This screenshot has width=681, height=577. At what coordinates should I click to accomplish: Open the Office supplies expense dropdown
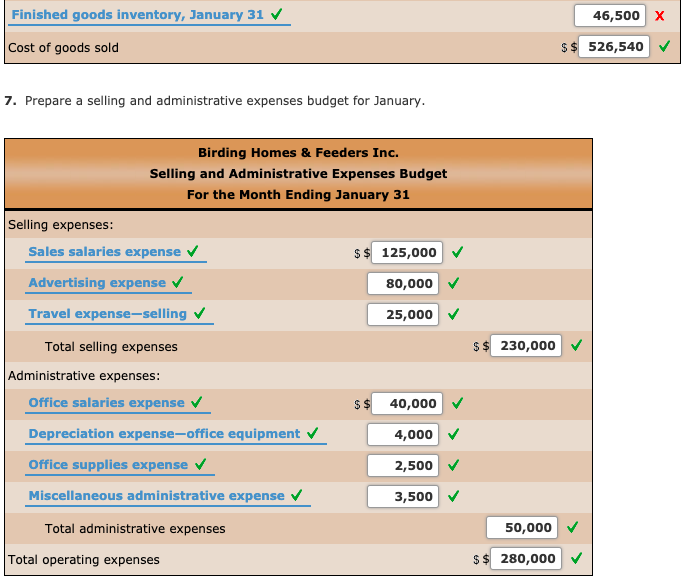[x=120, y=465]
